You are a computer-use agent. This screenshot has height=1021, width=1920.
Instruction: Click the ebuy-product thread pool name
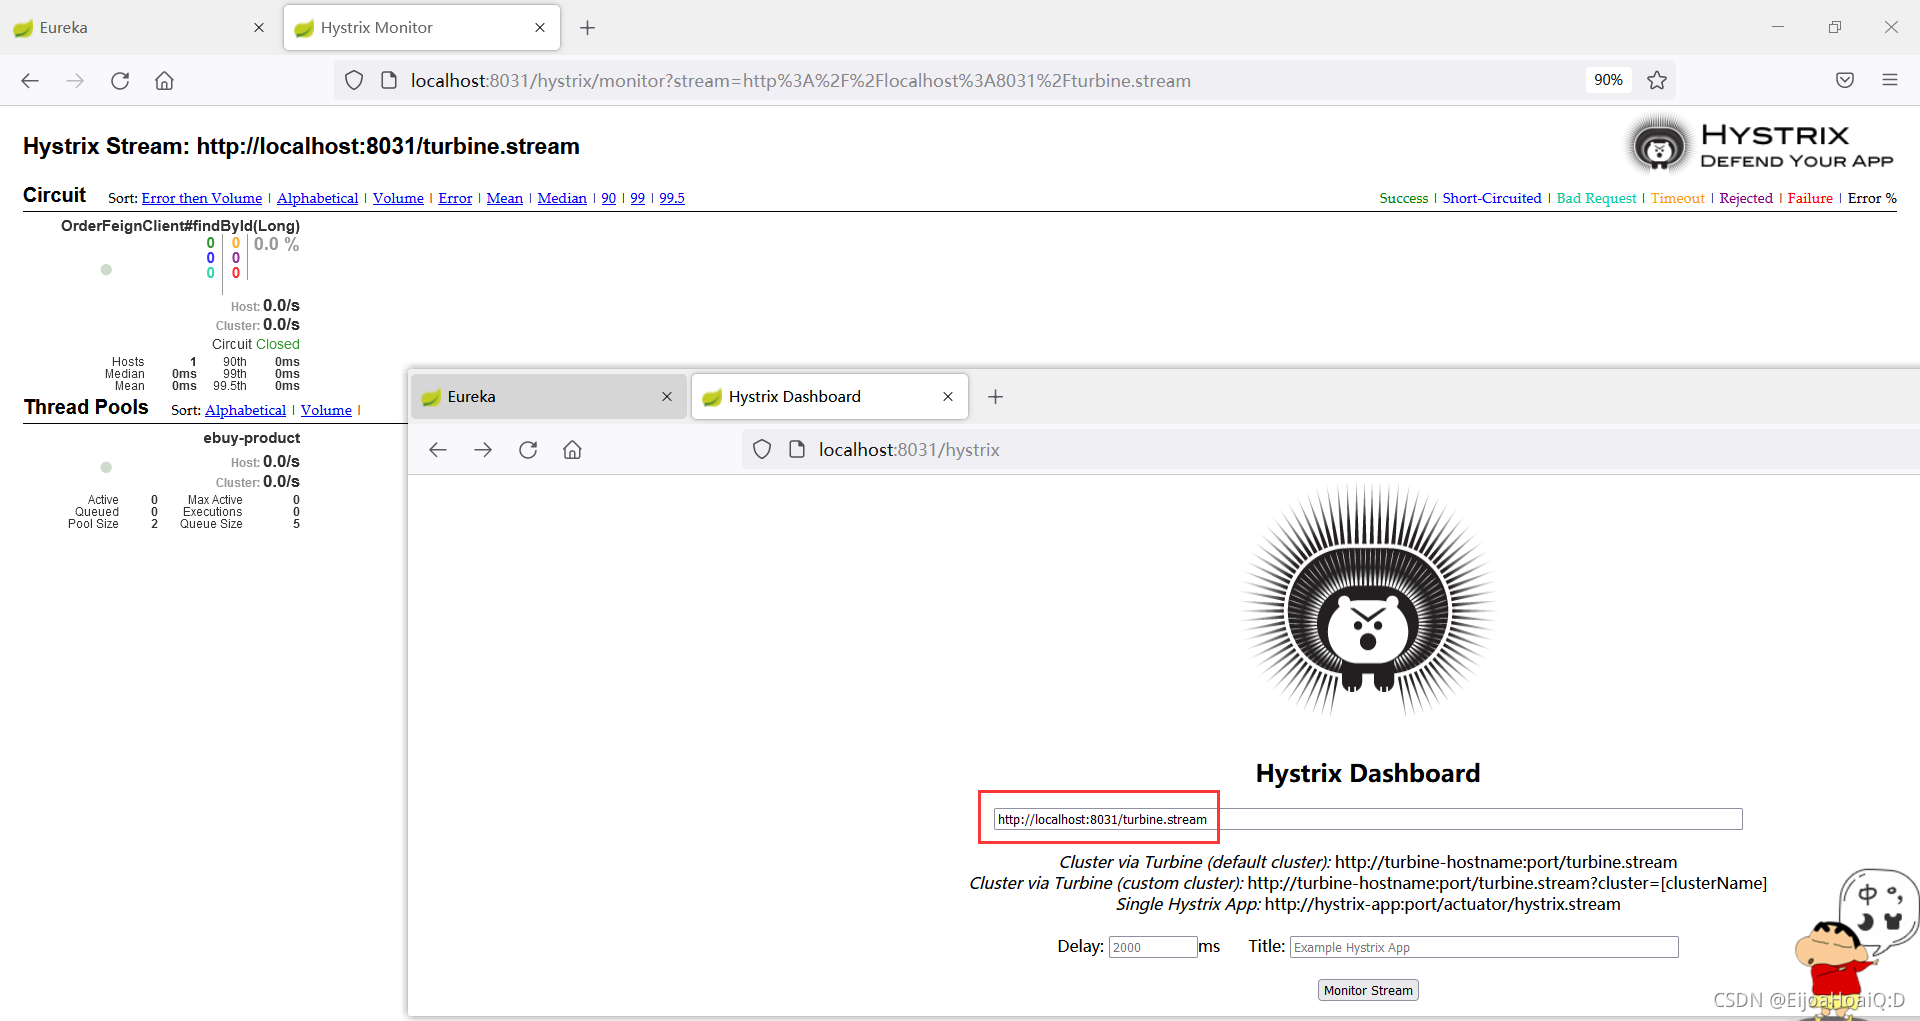click(251, 438)
